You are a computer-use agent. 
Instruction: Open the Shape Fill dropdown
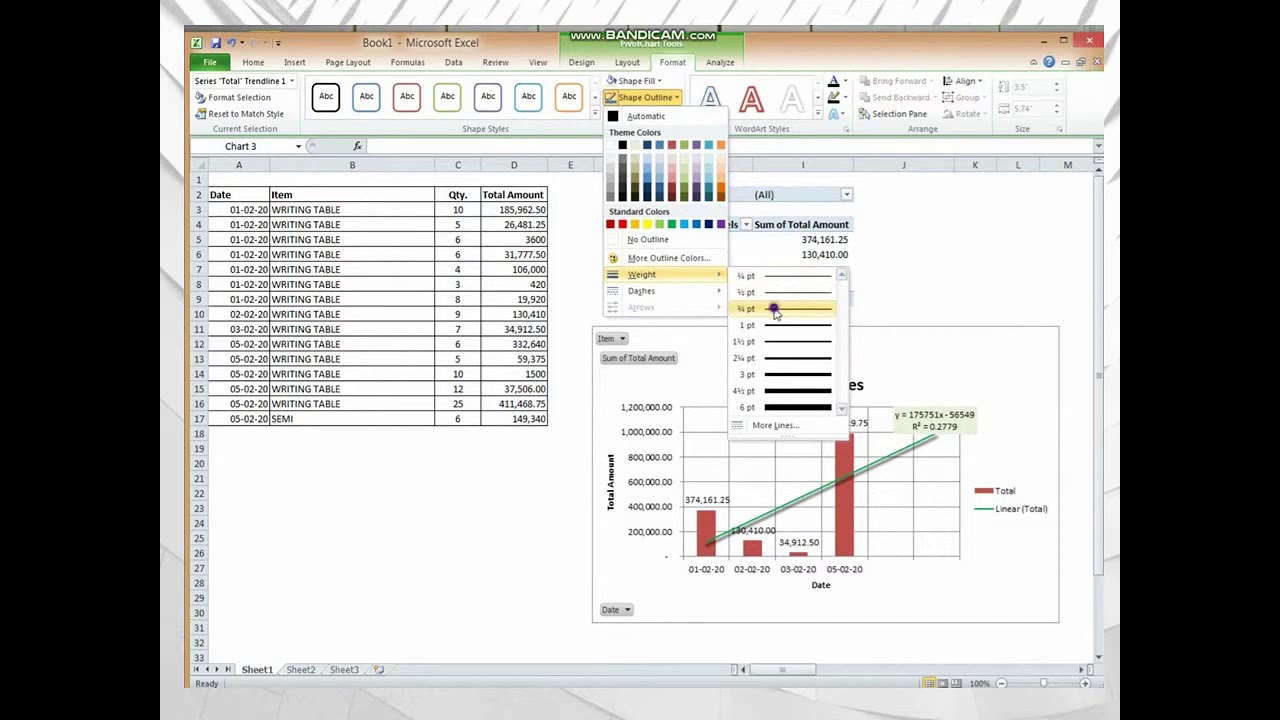pyautogui.click(x=634, y=81)
